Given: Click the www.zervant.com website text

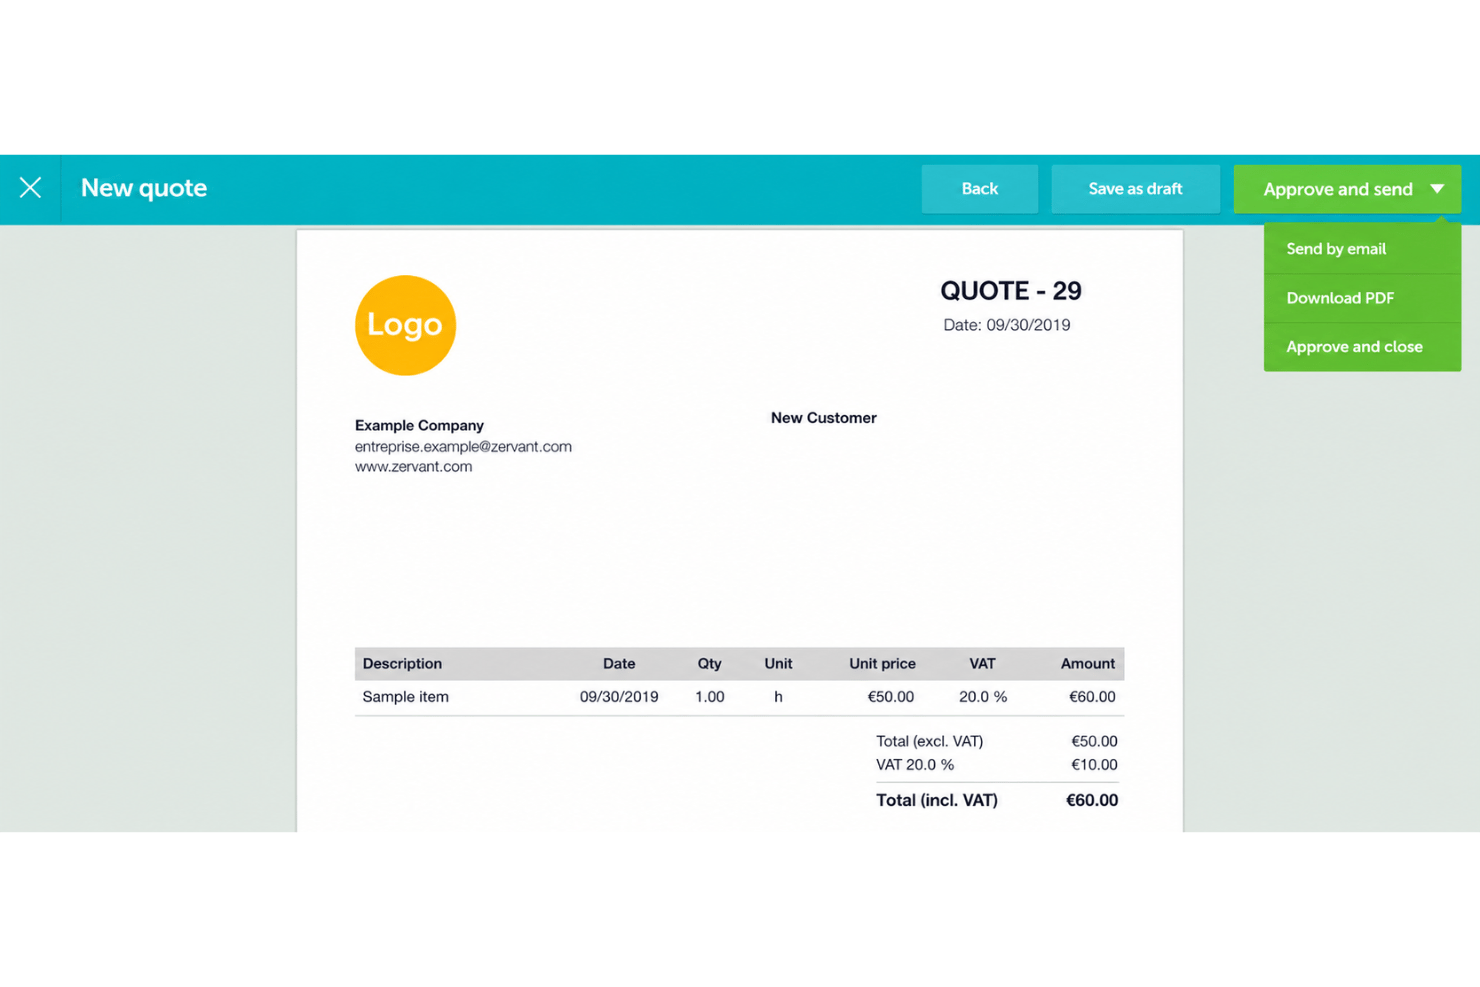Looking at the screenshot, I should [x=413, y=466].
